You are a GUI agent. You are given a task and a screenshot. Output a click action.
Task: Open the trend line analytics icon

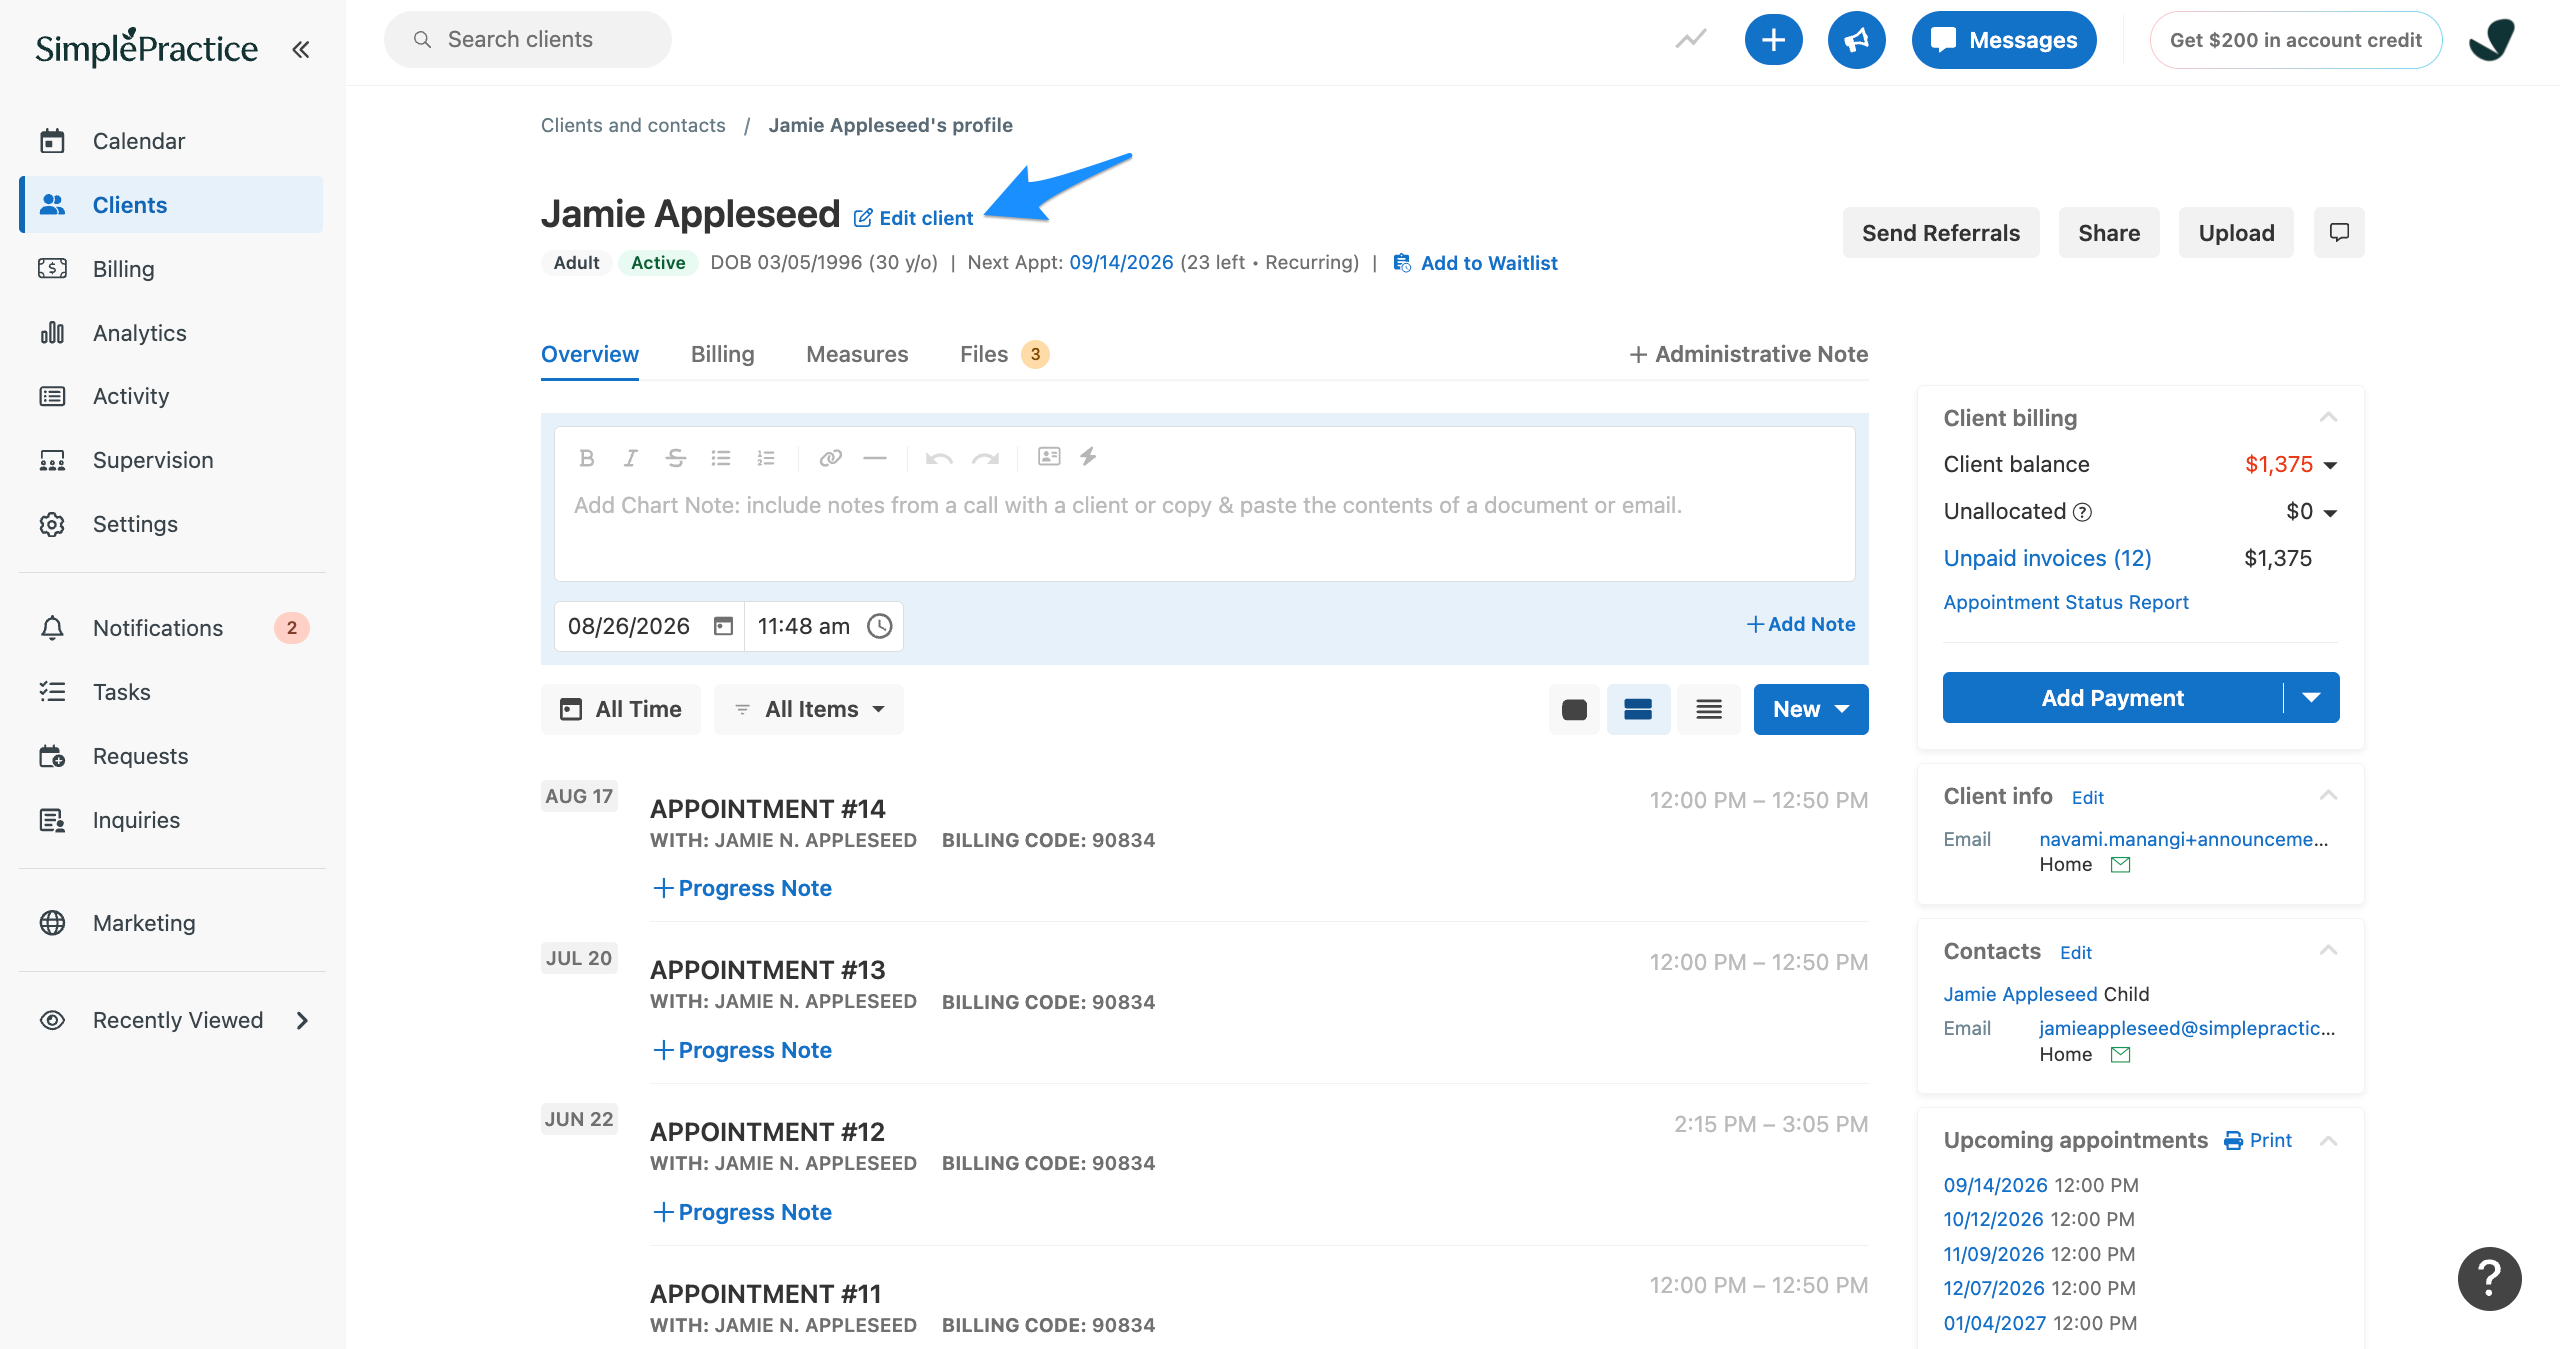(1691, 40)
